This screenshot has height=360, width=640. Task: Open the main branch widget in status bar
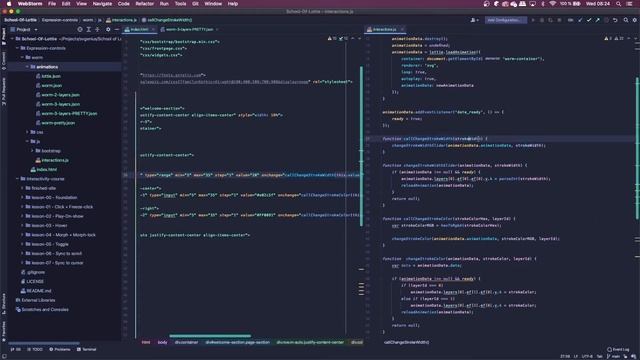(x=613, y=356)
